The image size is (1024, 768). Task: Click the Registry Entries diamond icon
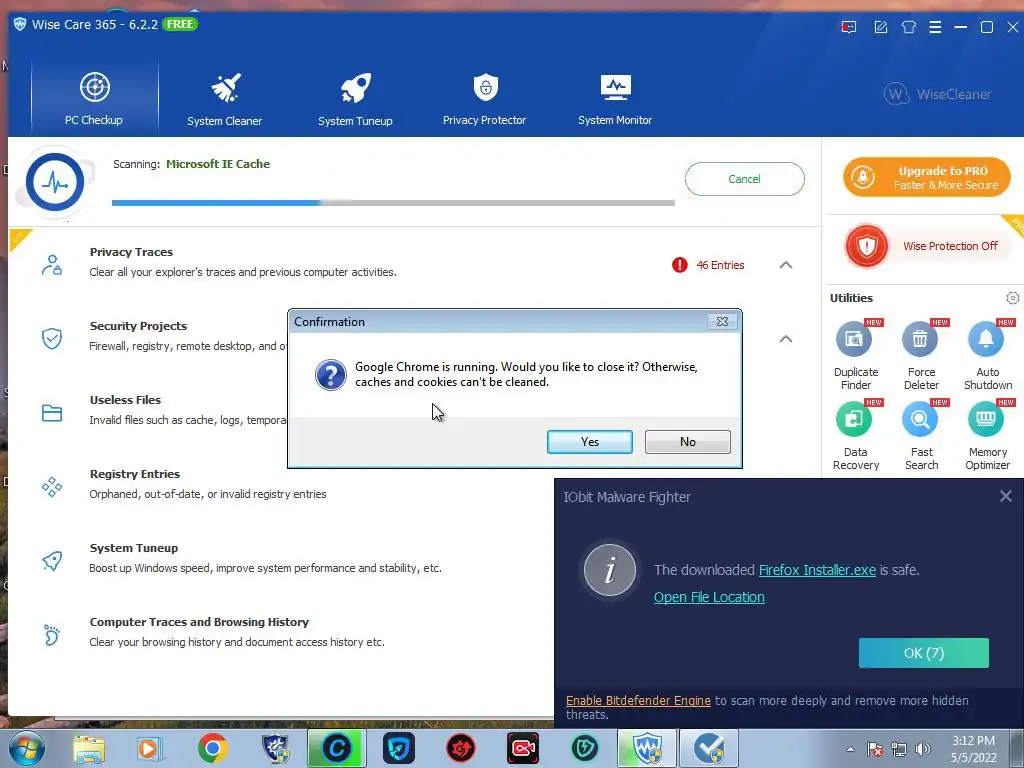tap(52, 487)
